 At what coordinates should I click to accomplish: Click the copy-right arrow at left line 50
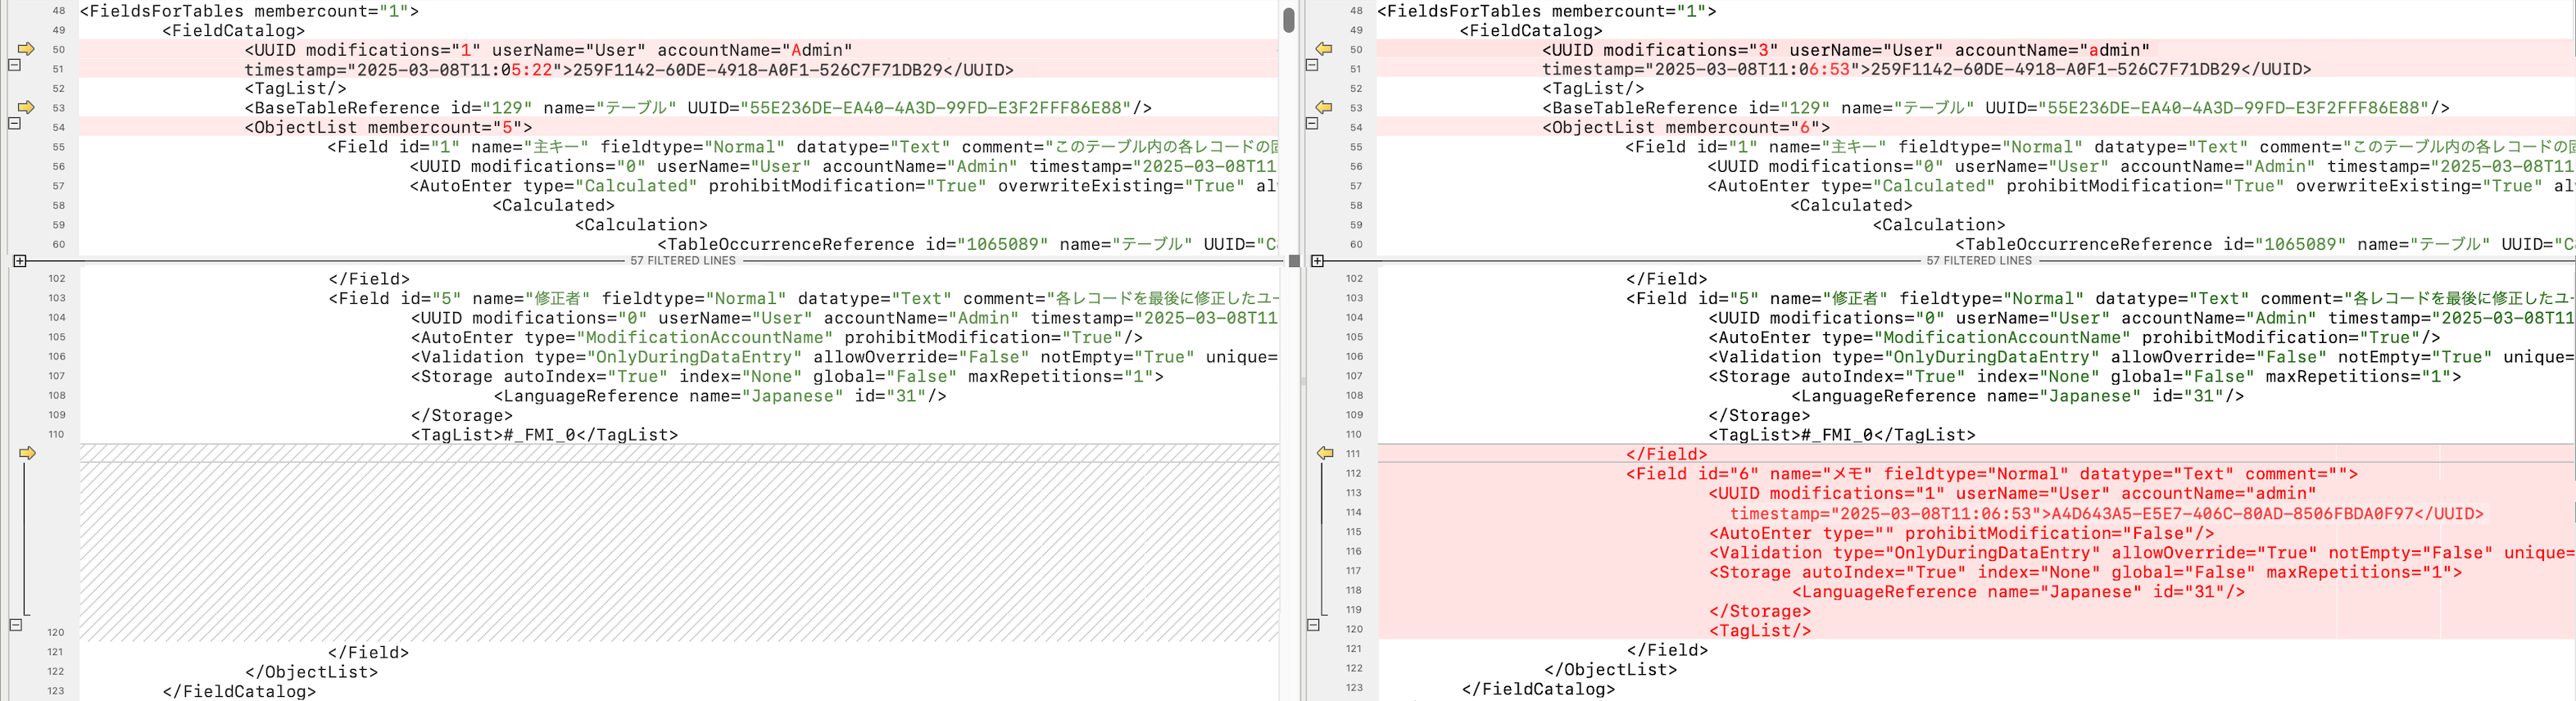pos(26,49)
